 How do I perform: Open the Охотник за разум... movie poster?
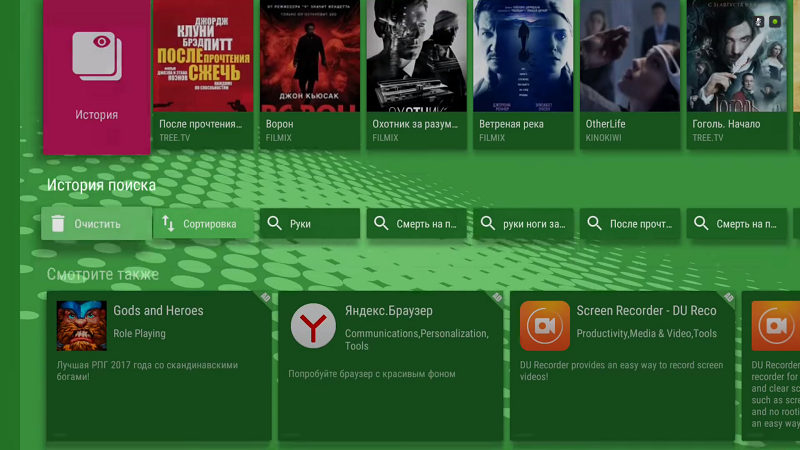tap(416, 55)
